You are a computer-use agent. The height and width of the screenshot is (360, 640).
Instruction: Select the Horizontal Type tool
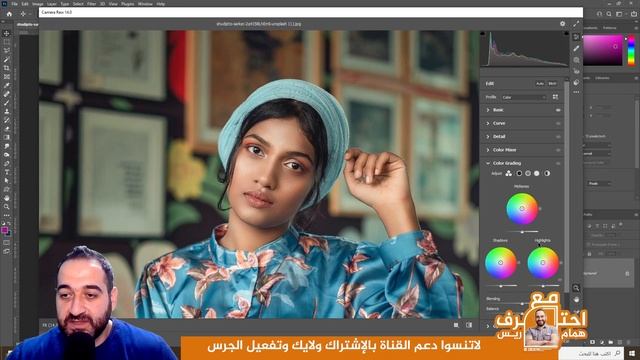point(7,172)
